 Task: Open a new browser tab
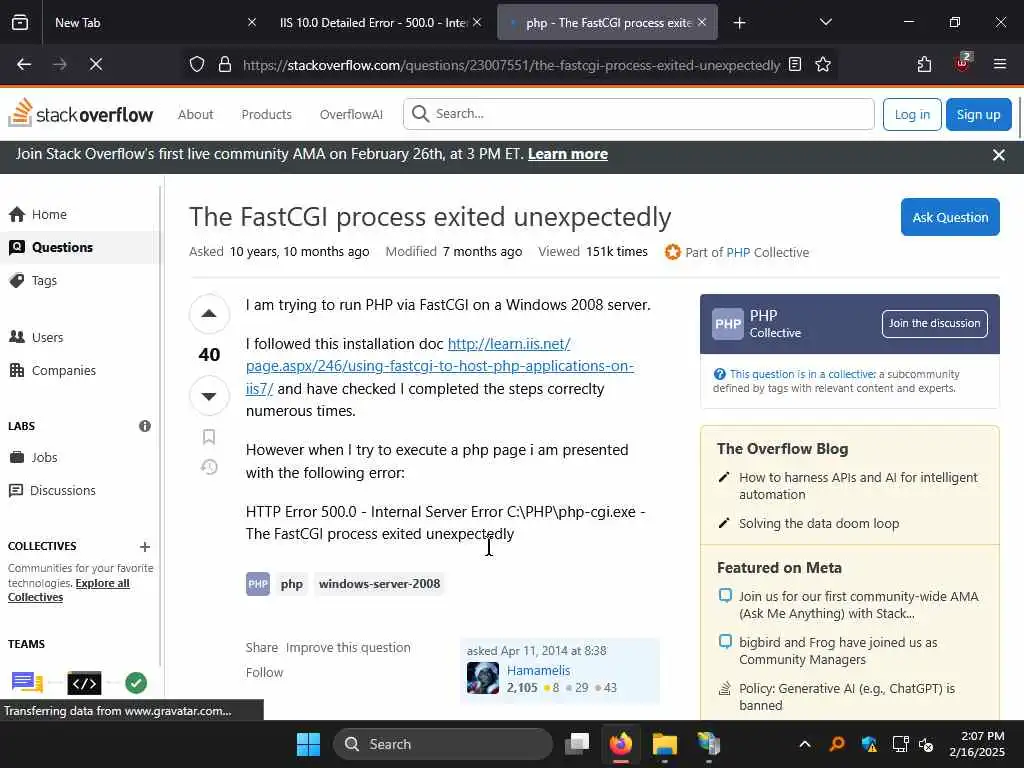click(x=739, y=23)
